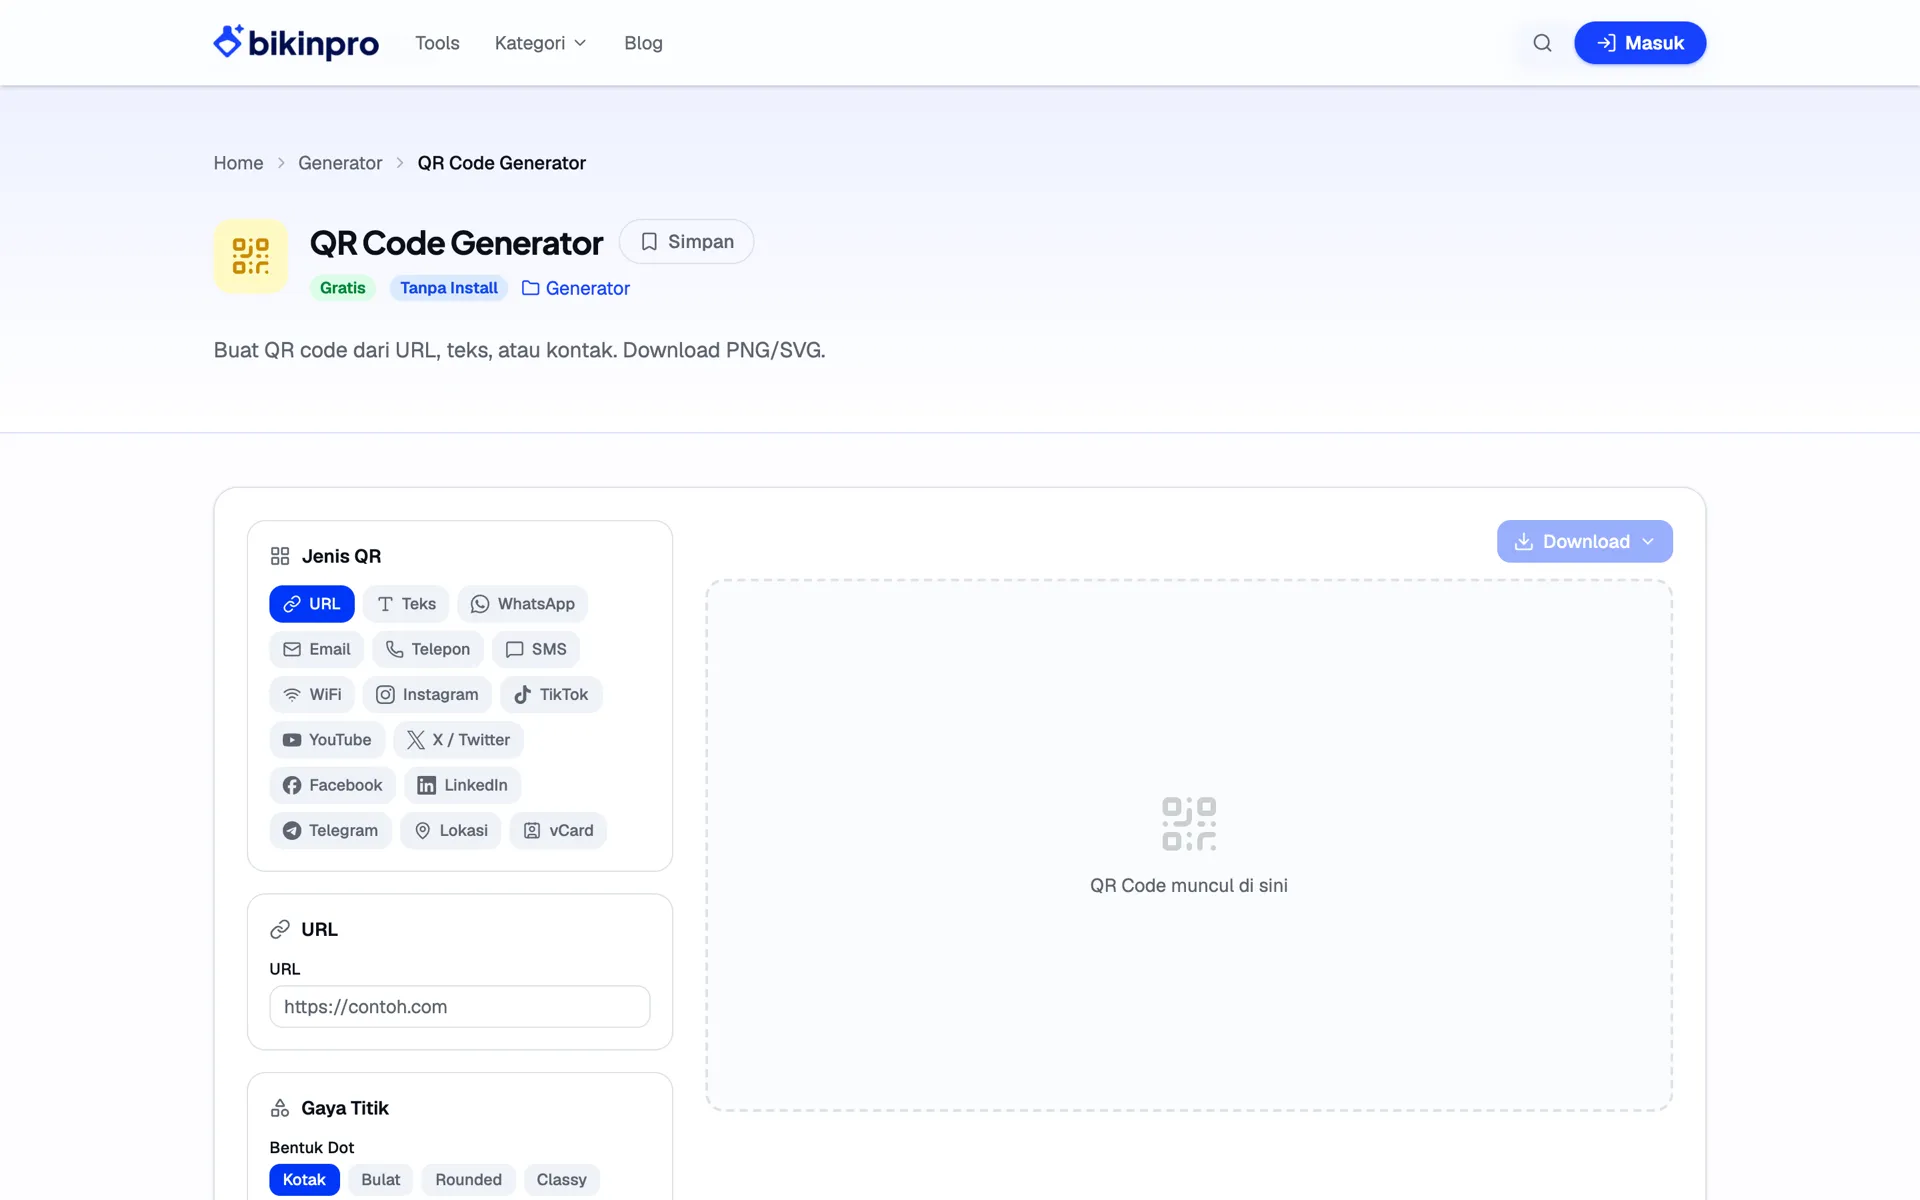The width and height of the screenshot is (1920, 1200).
Task: Set dot shape to Kotak
Action: tap(305, 1180)
